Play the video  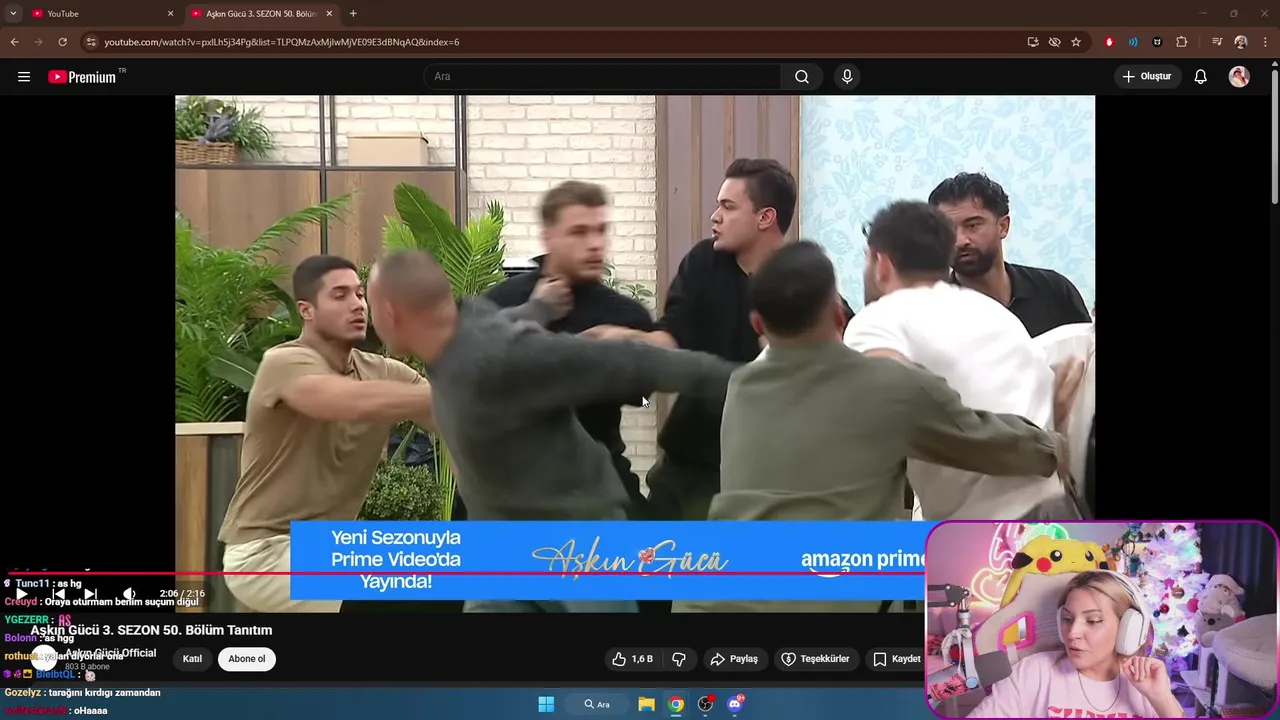(x=21, y=594)
